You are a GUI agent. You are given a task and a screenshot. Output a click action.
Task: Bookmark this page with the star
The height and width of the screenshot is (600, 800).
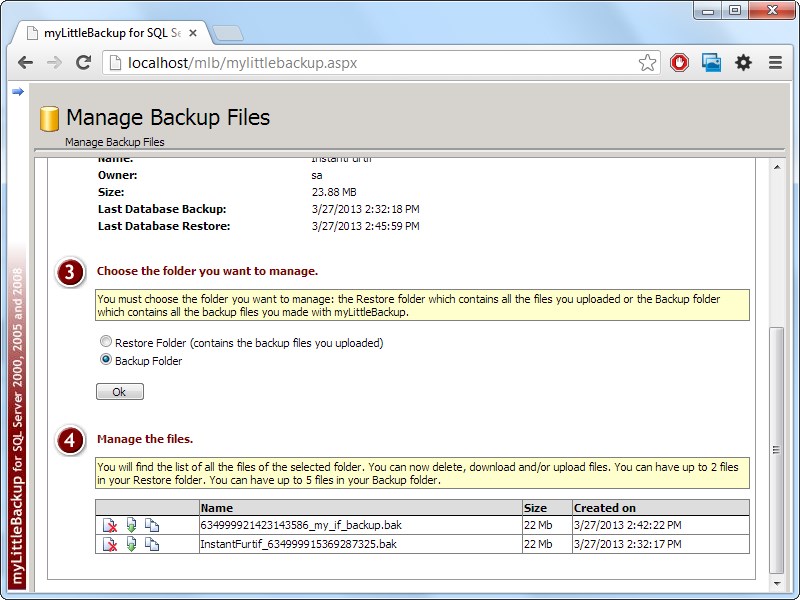coord(647,63)
